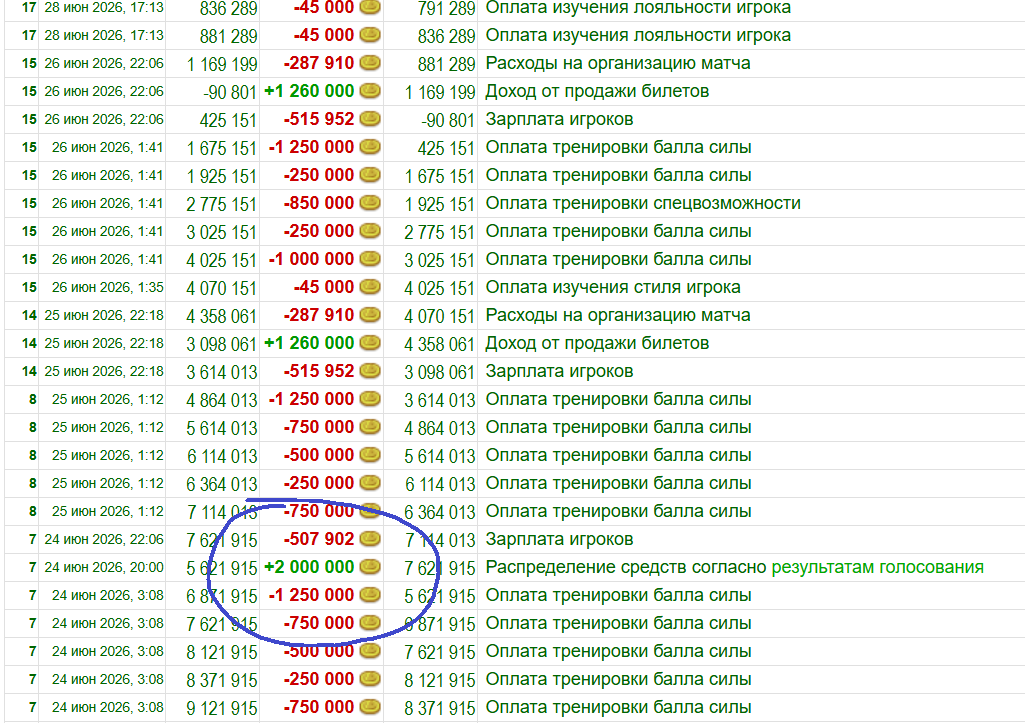Click coin icon beside -750 000 ending balance 4 864 013
The height and width of the screenshot is (723, 1025).
click(x=370, y=427)
